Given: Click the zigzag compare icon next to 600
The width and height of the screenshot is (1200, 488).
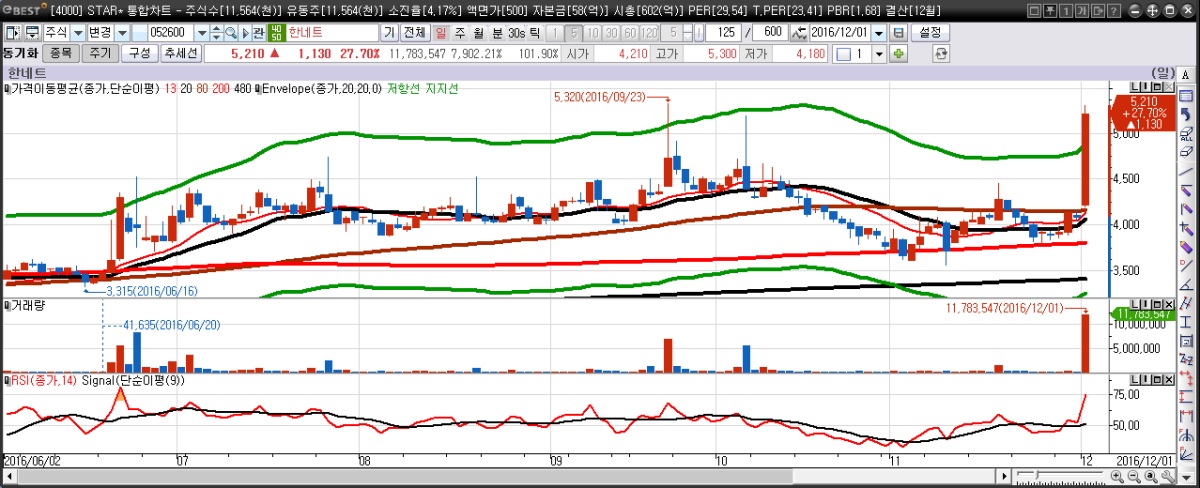Looking at the screenshot, I should [798, 32].
